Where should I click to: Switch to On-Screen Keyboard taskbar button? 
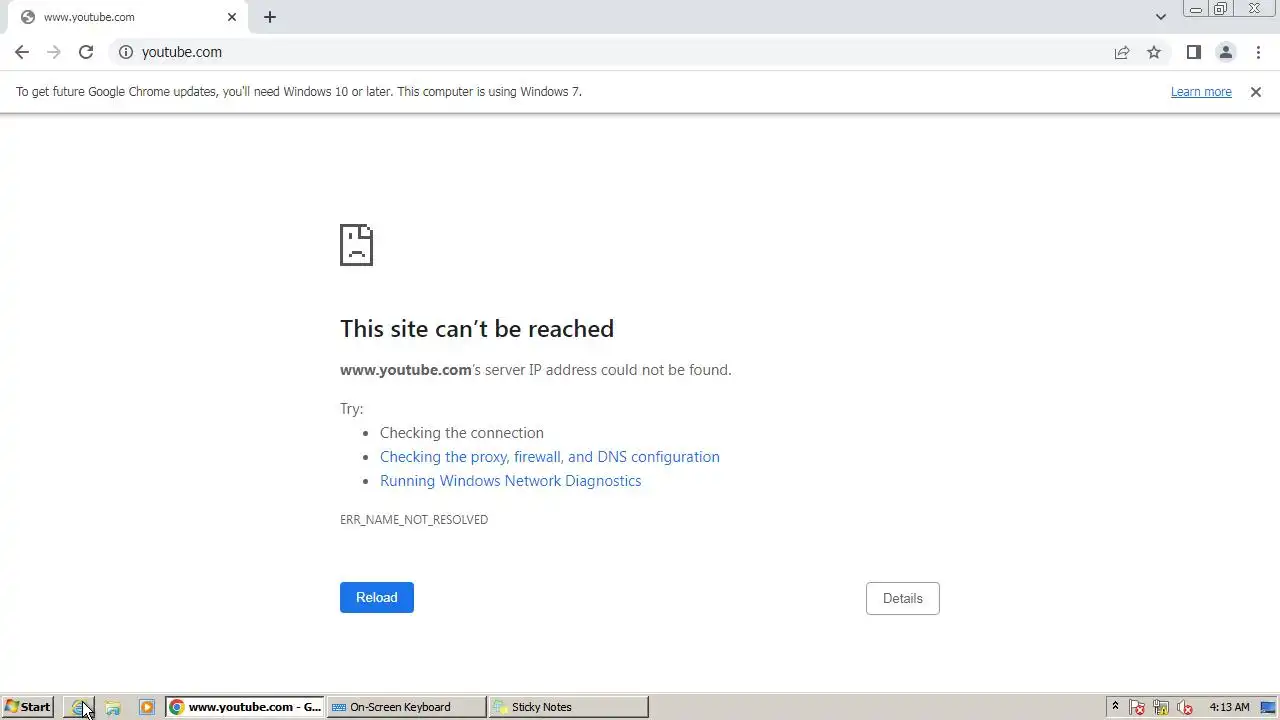(x=406, y=707)
